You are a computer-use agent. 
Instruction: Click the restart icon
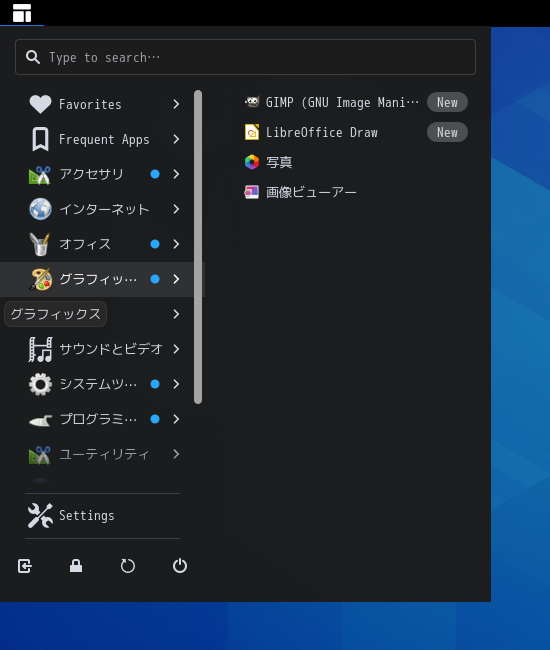point(128,566)
